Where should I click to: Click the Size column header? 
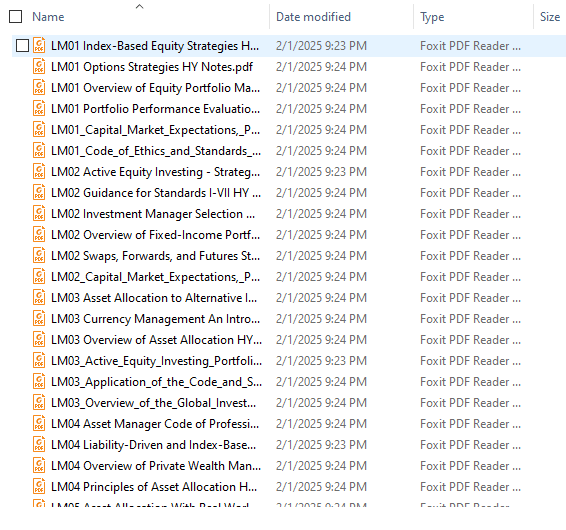pyautogui.click(x=550, y=17)
